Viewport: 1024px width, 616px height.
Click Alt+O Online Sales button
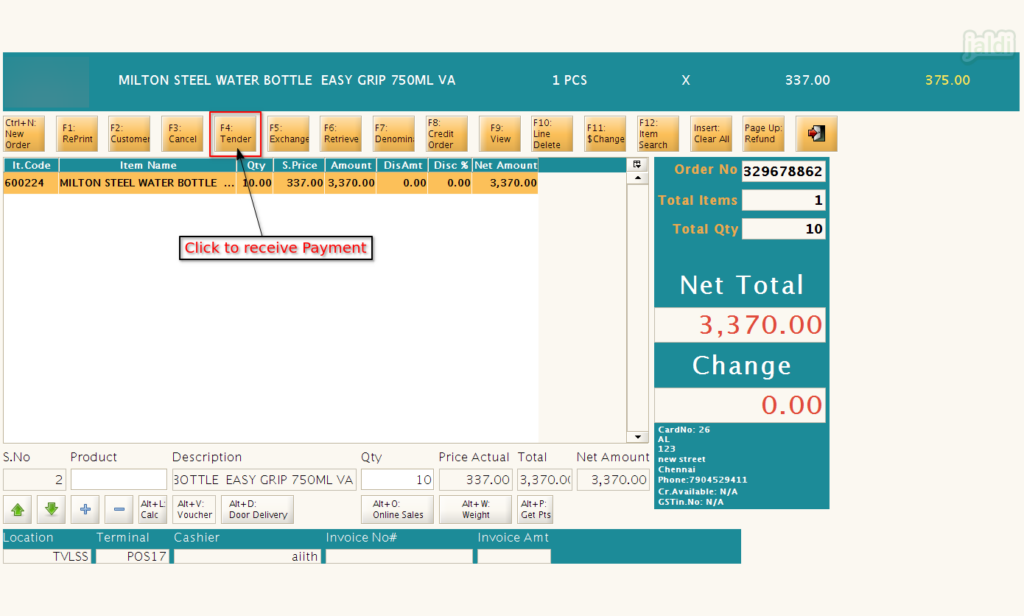coord(397,510)
